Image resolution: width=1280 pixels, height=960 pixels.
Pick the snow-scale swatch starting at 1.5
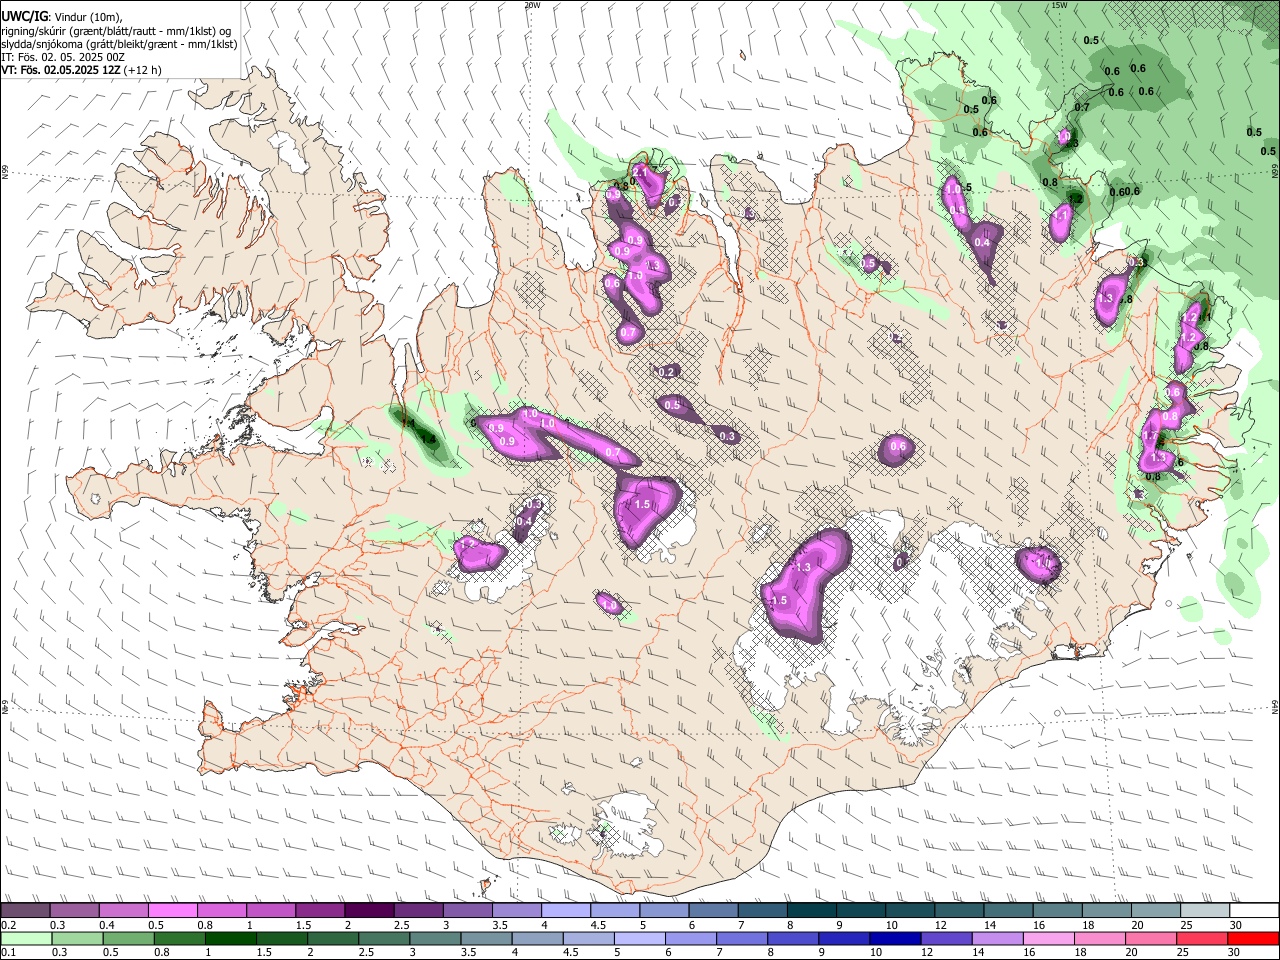(319, 911)
